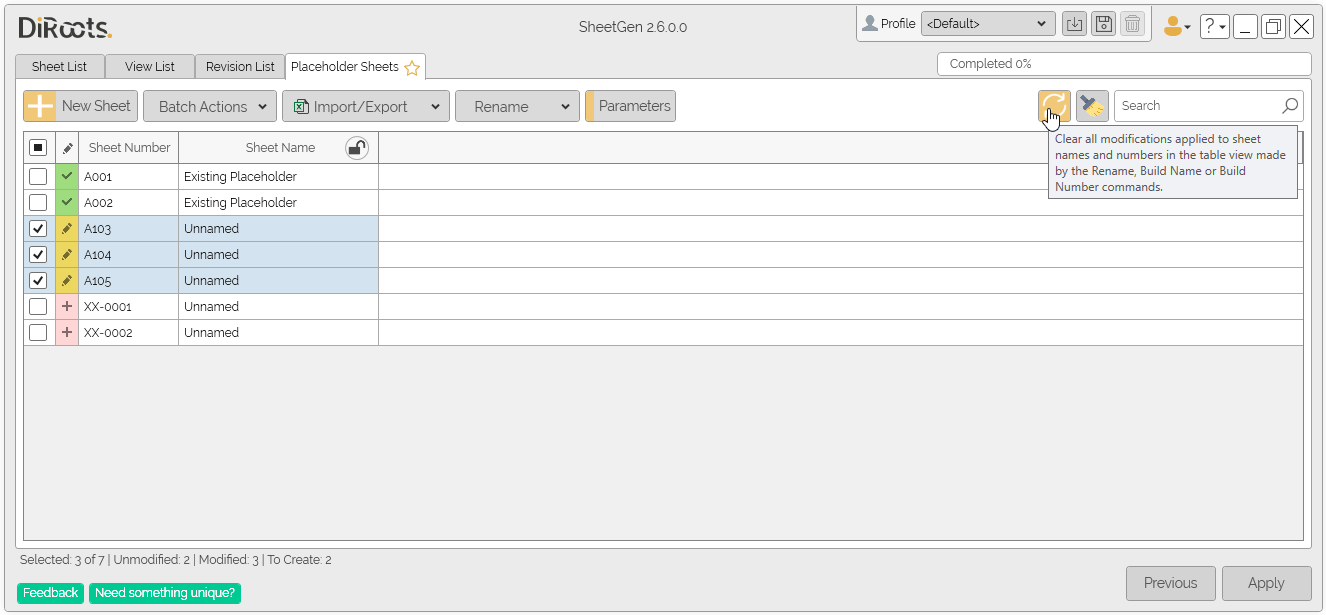
Task: Check the checkbox for sheet A001
Action: pyautogui.click(x=38, y=176)
